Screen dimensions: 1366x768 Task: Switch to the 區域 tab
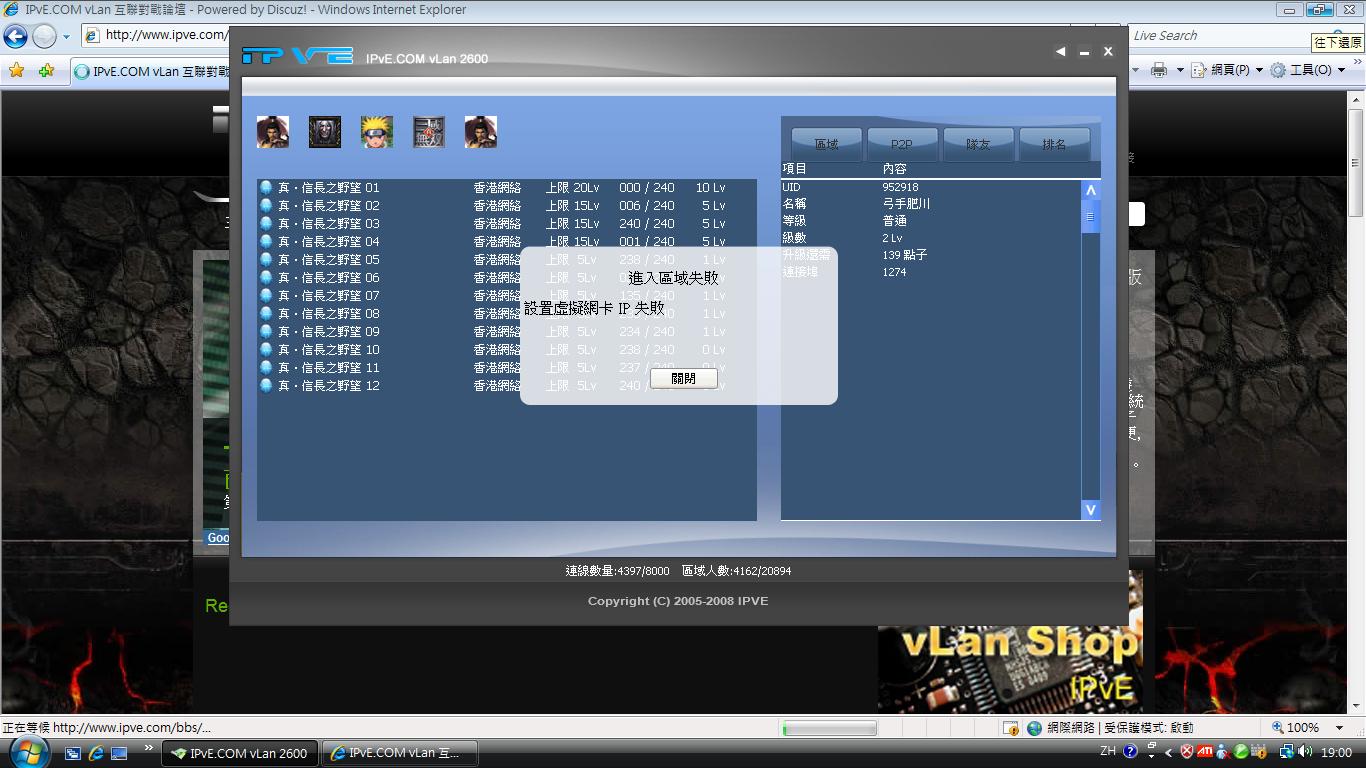tap(827, 144)
